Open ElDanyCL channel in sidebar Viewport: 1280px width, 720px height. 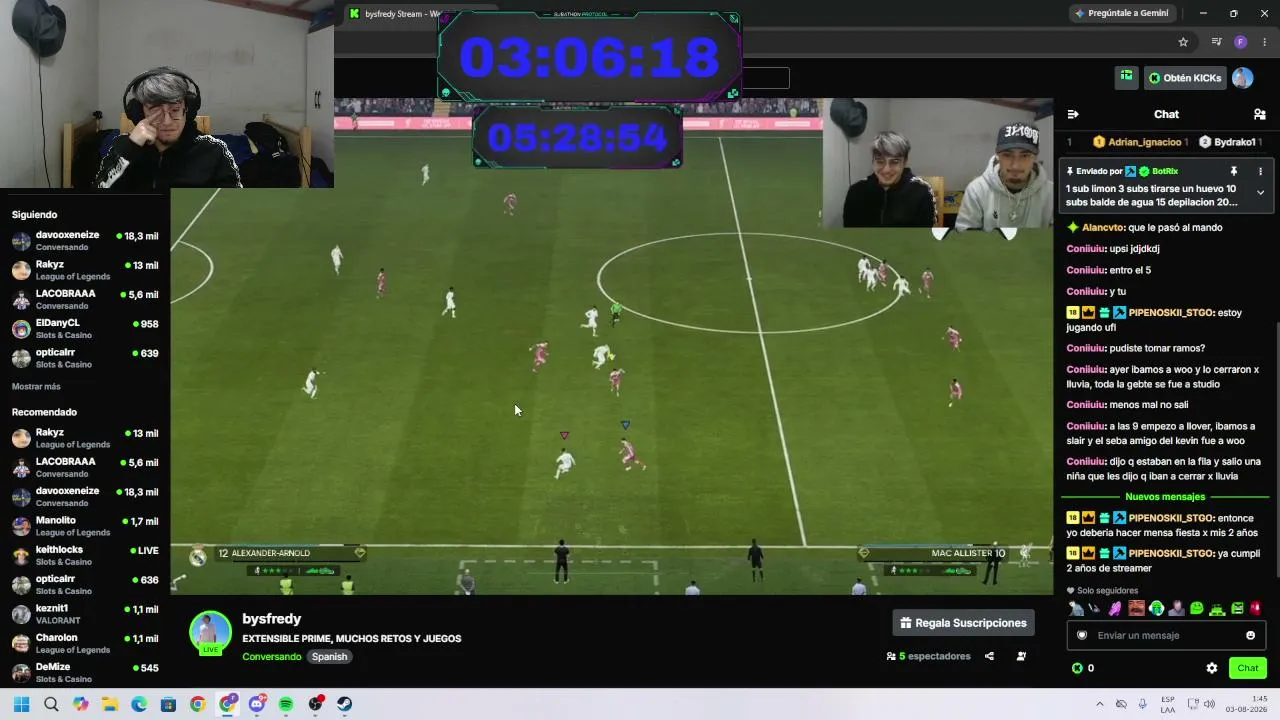85,329
